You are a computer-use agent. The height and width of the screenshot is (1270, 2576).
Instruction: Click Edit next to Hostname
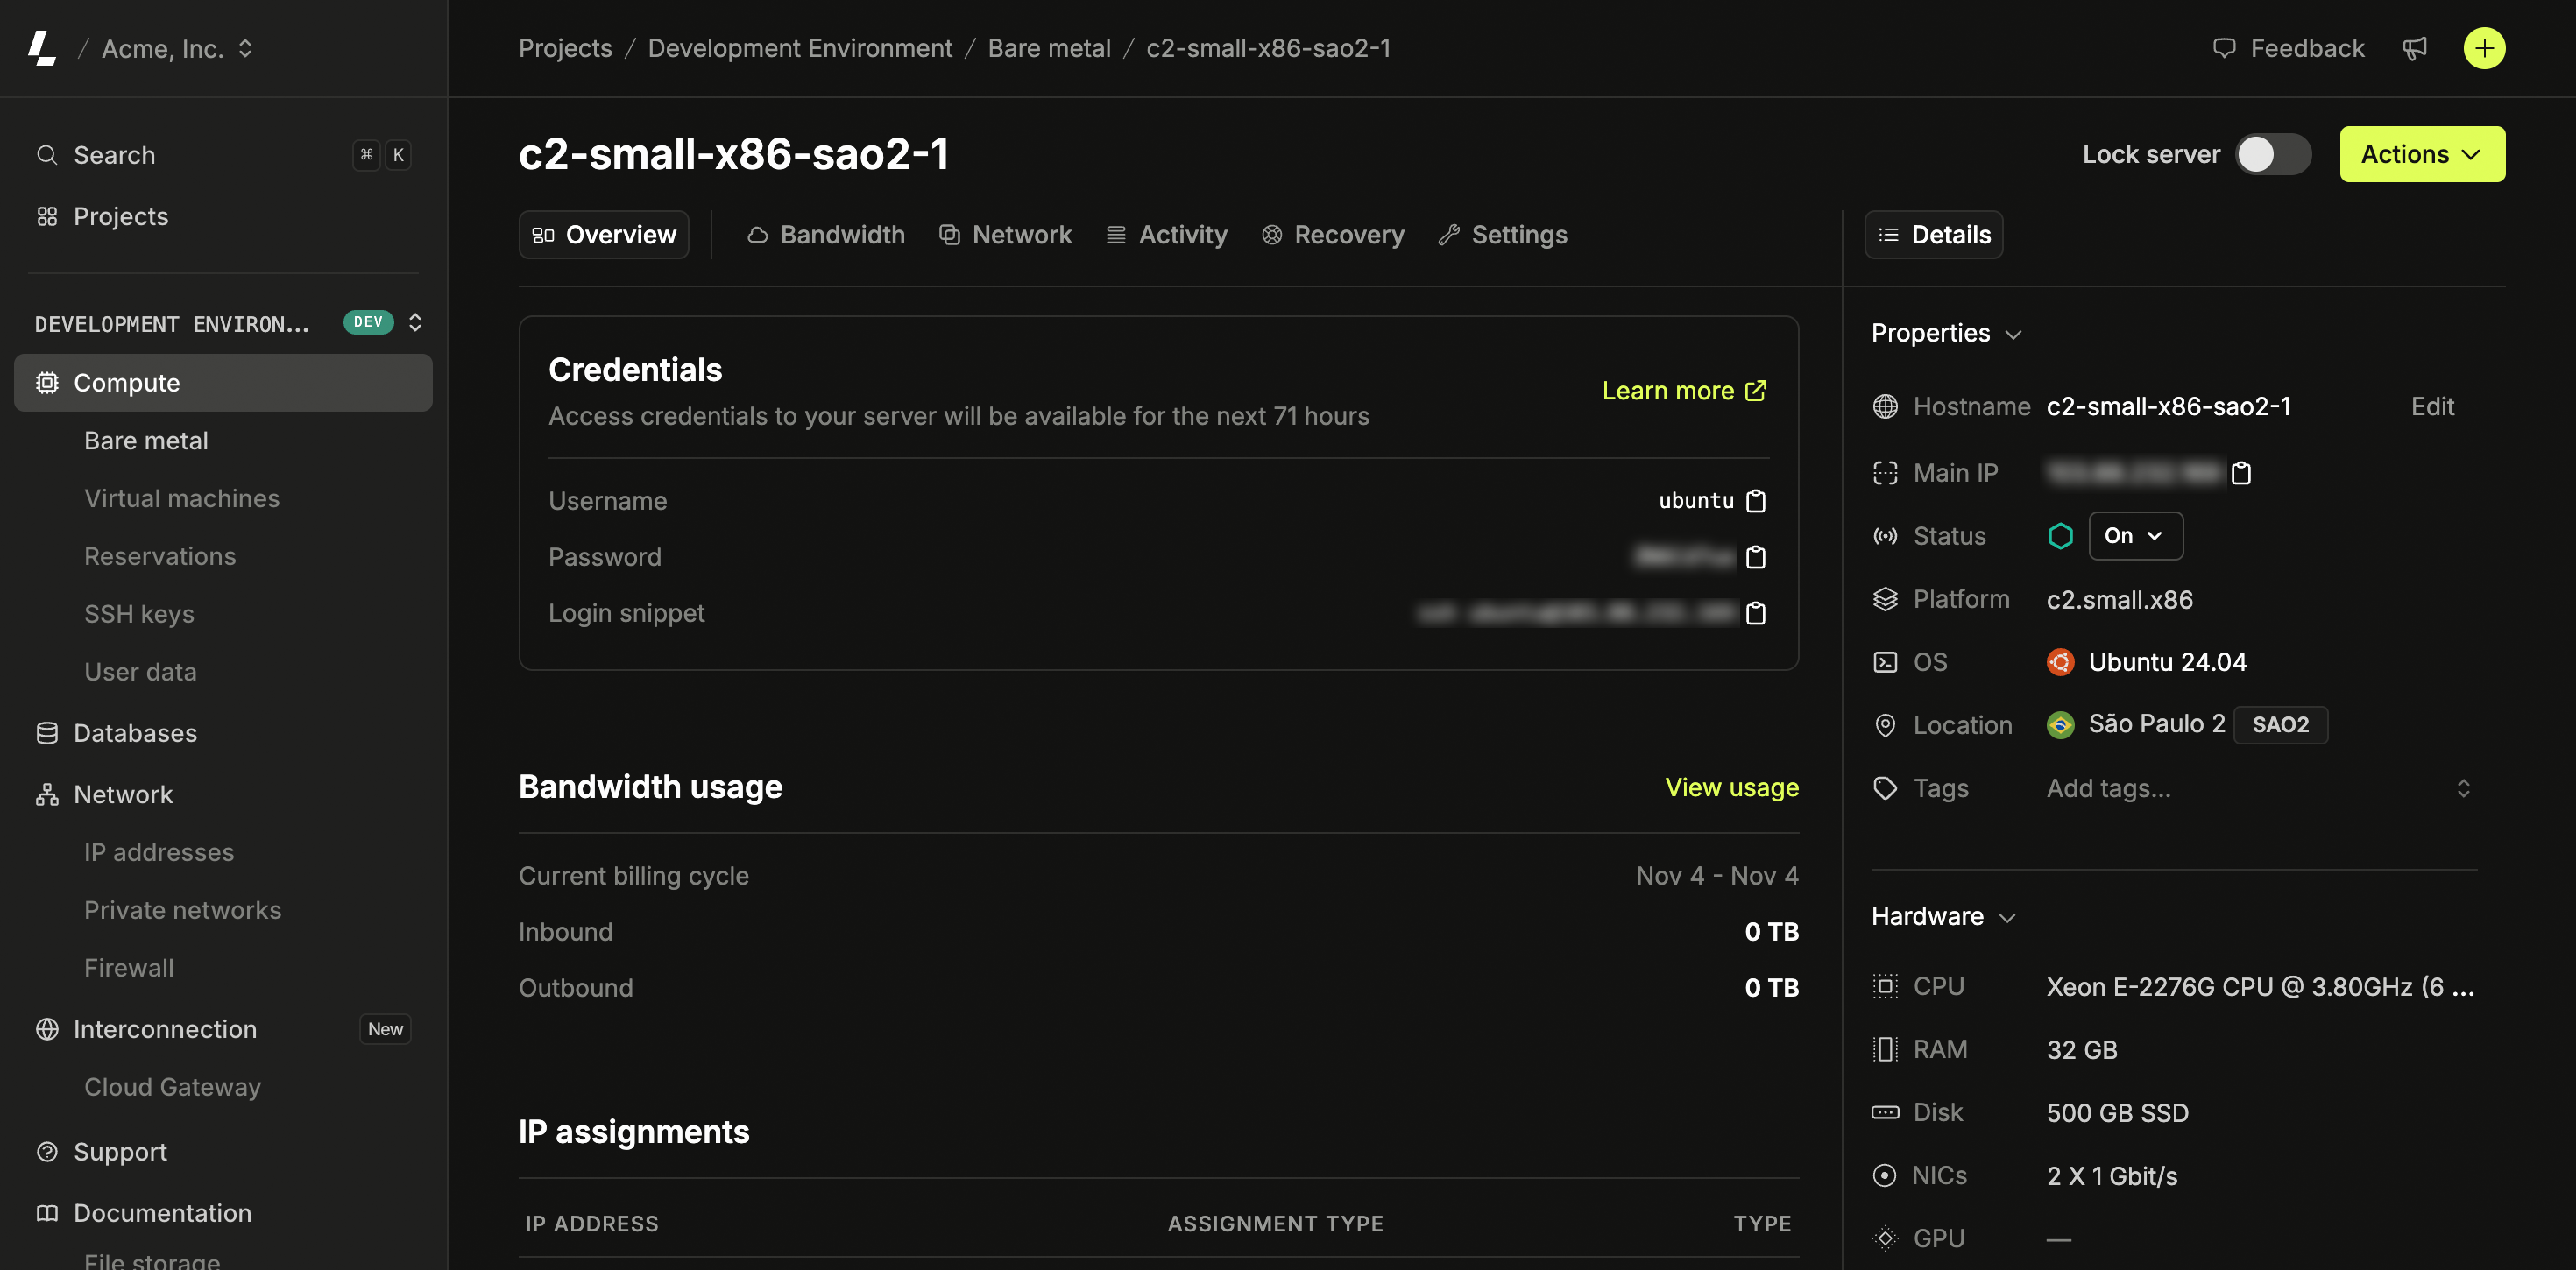coord(2431,406)
